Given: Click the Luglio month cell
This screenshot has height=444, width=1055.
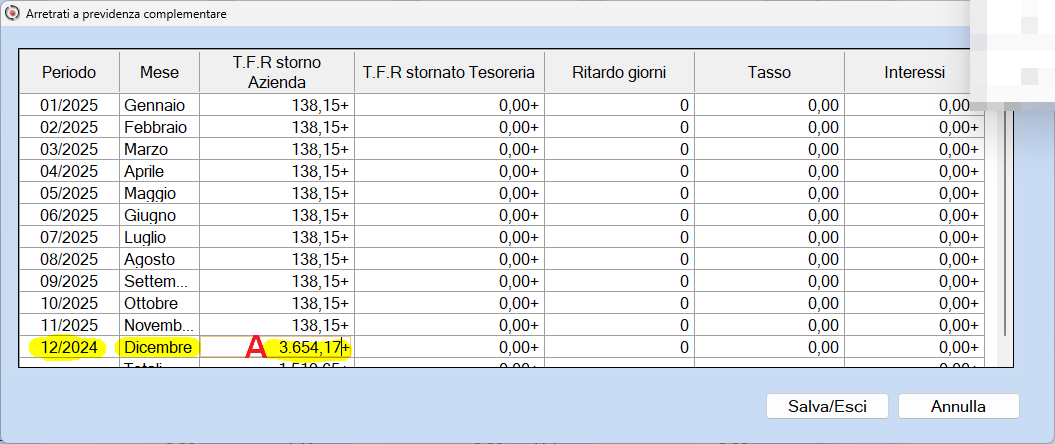Looking at the screenshot, I should (x=159, y=237).
